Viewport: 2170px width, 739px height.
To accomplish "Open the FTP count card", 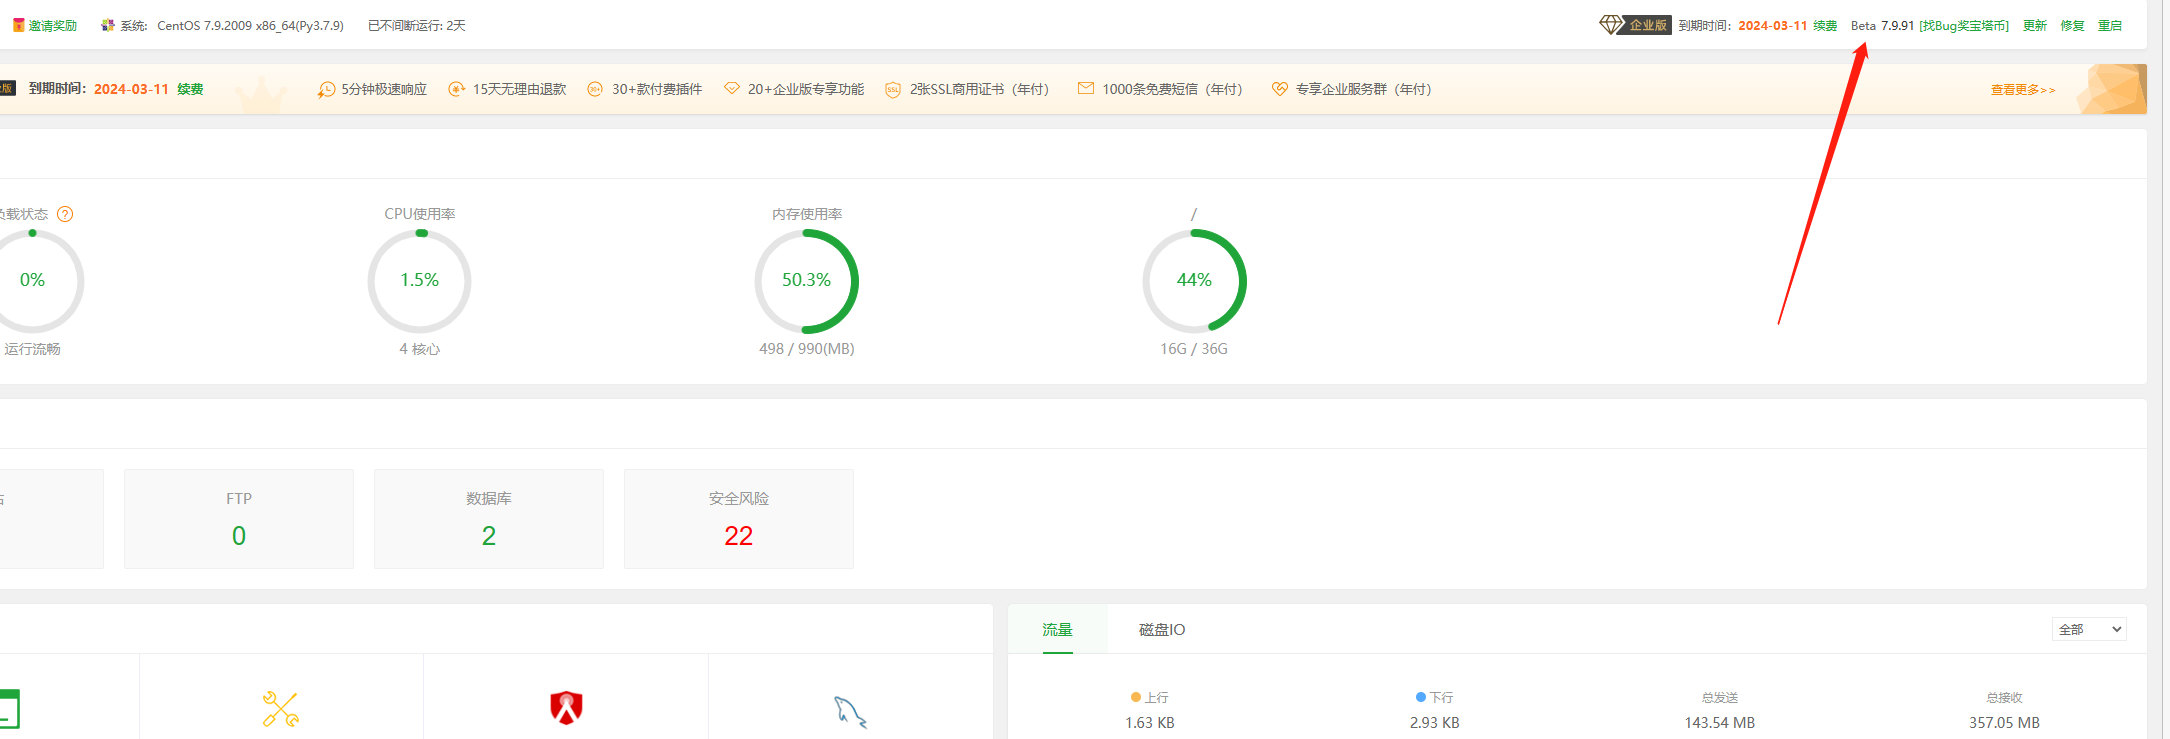I will pyautogui.click(x=239, y=519).
